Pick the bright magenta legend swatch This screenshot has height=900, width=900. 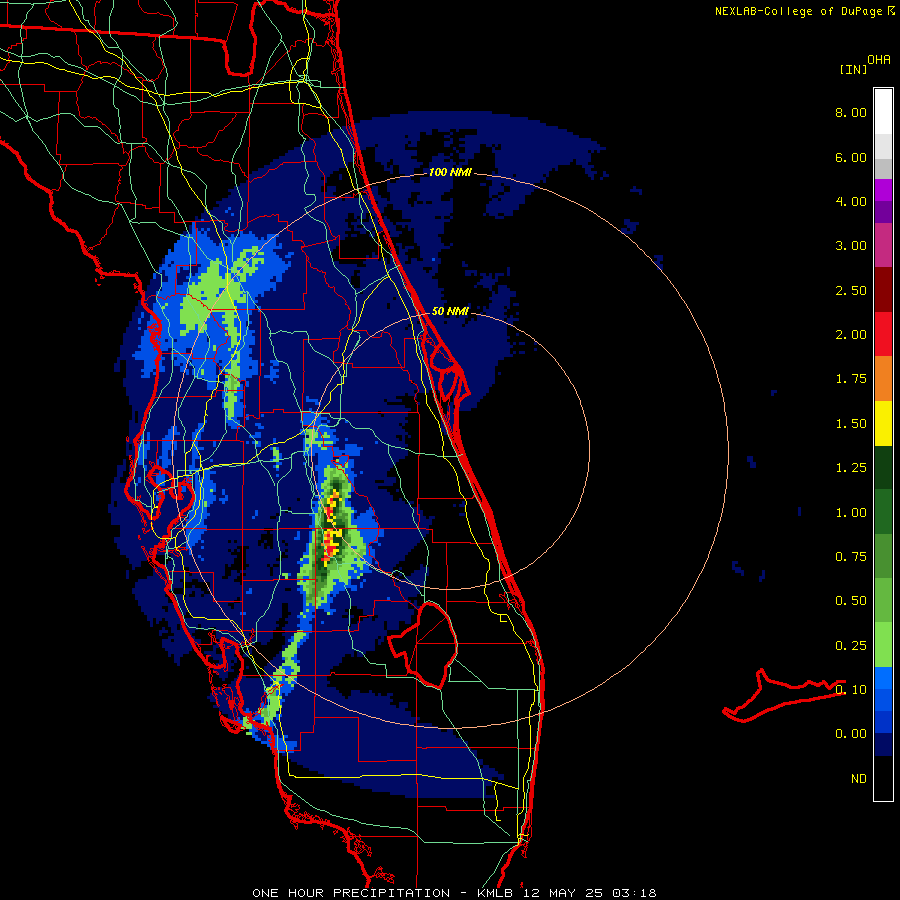click(883, 190)
